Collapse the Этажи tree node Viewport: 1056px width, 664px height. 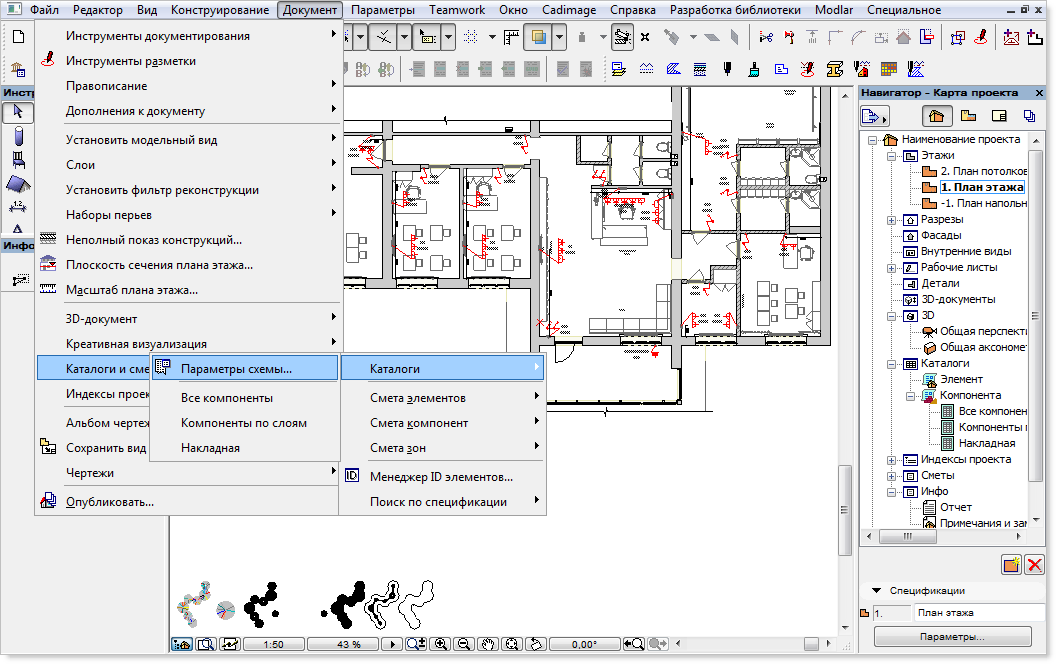coord(892,156)
